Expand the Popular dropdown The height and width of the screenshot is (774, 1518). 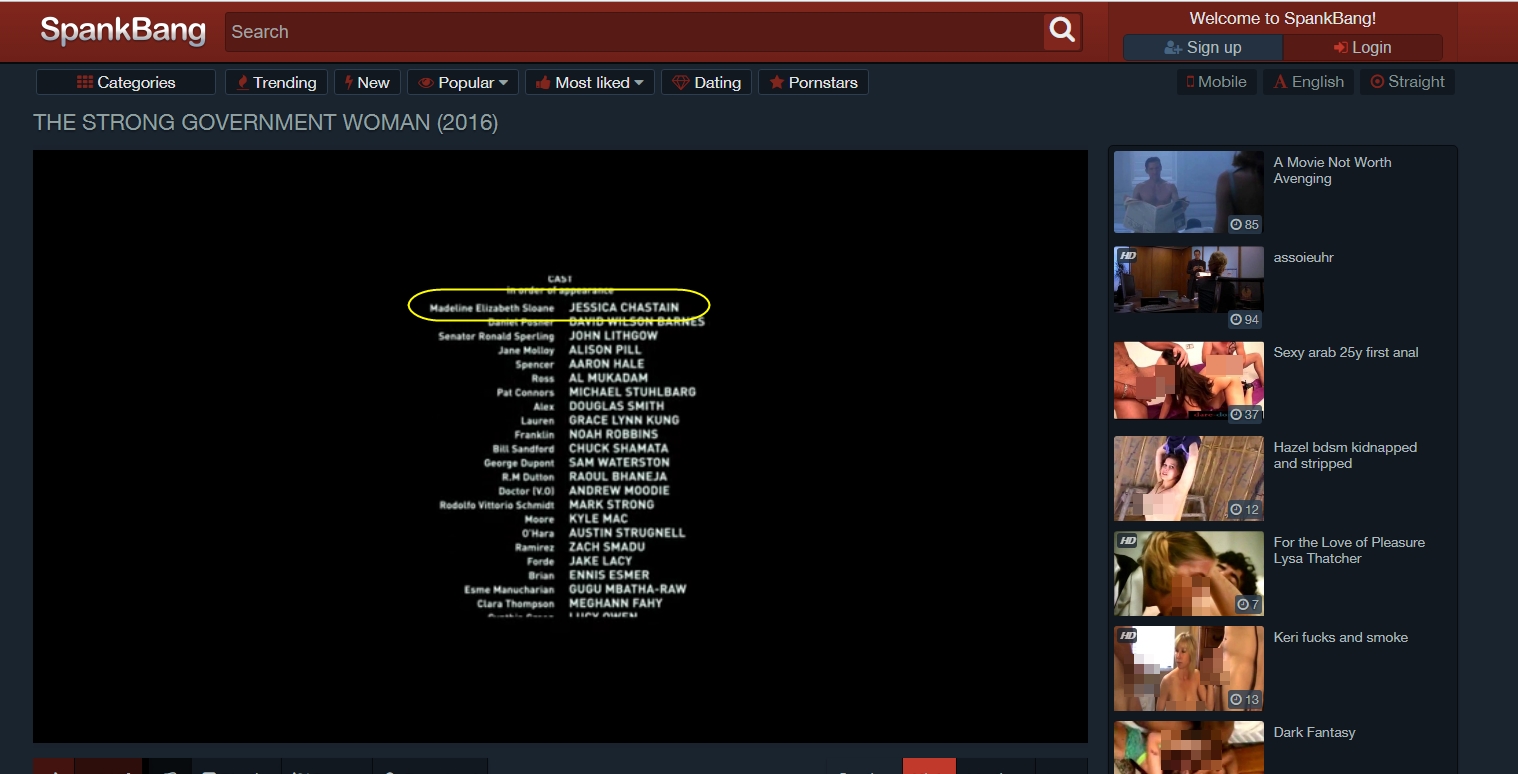[463, 82]
